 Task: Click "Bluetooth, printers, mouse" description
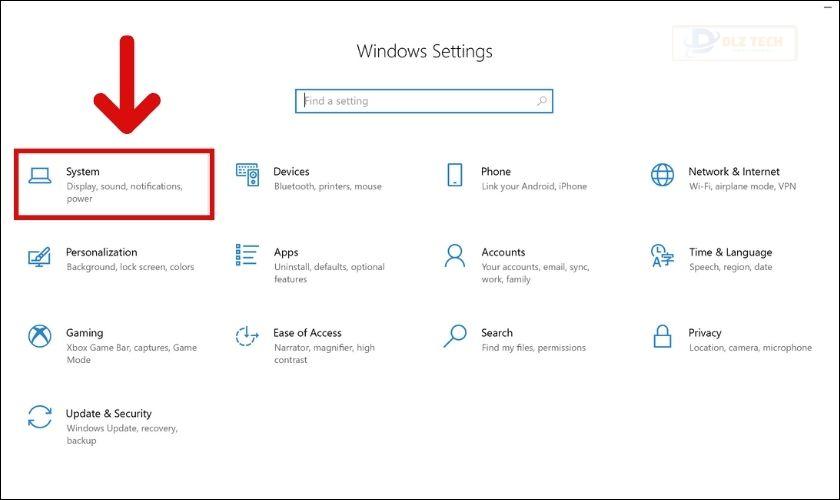(x=328, y=186)
